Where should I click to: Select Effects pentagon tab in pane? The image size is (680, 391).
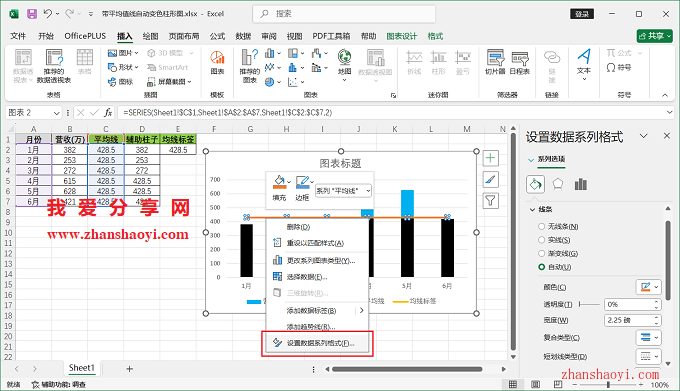558,184
